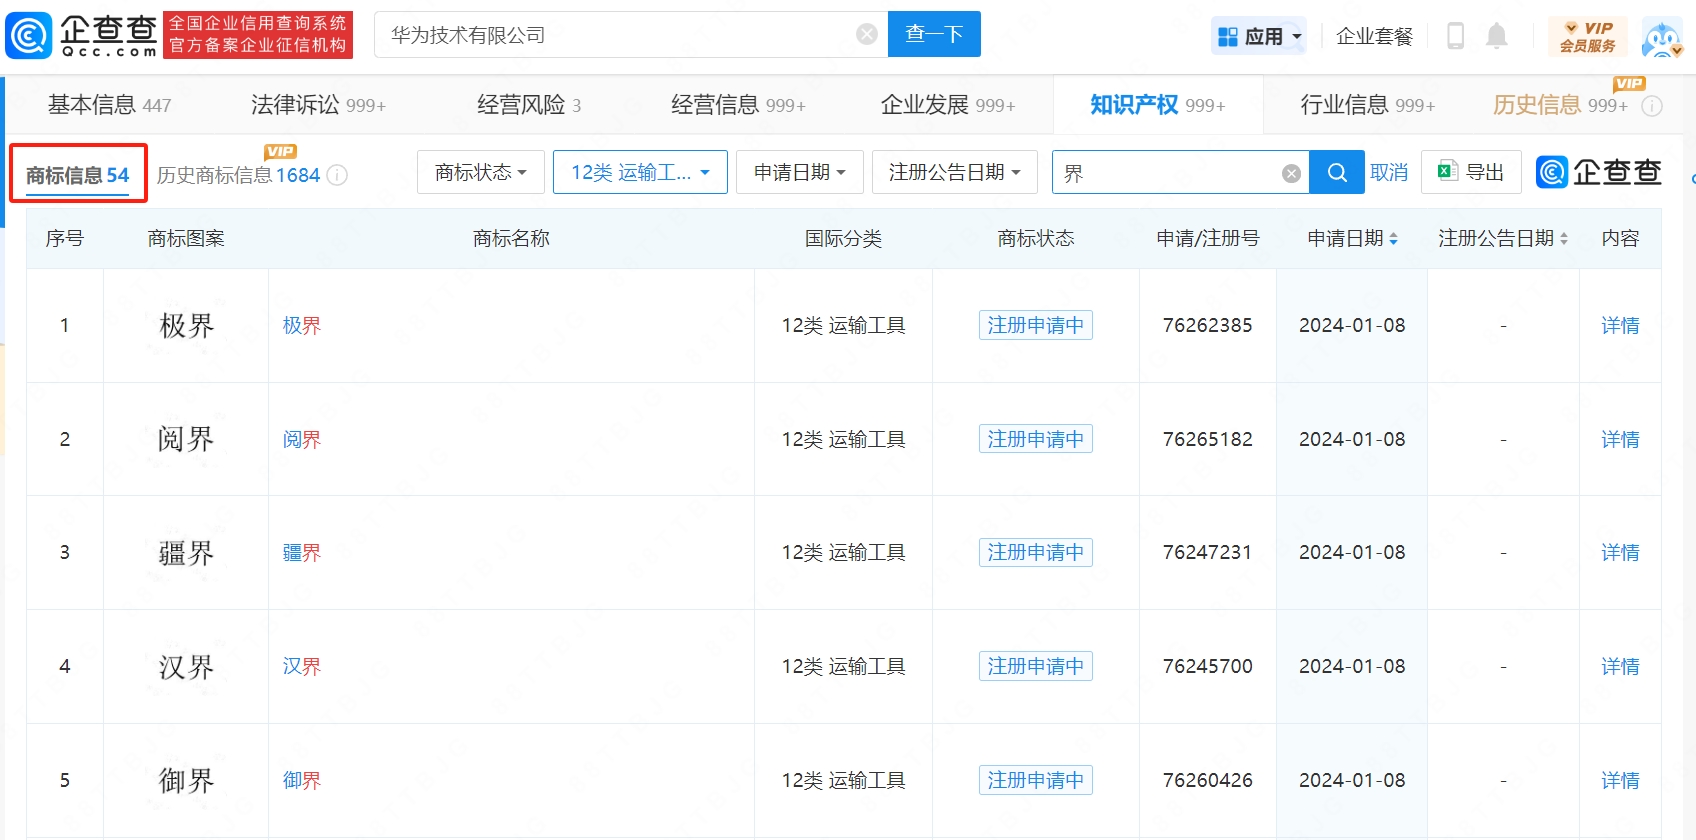This screenshot has height=840, width=1696.
Task: Click application number 76265182
Action: 1207,439
